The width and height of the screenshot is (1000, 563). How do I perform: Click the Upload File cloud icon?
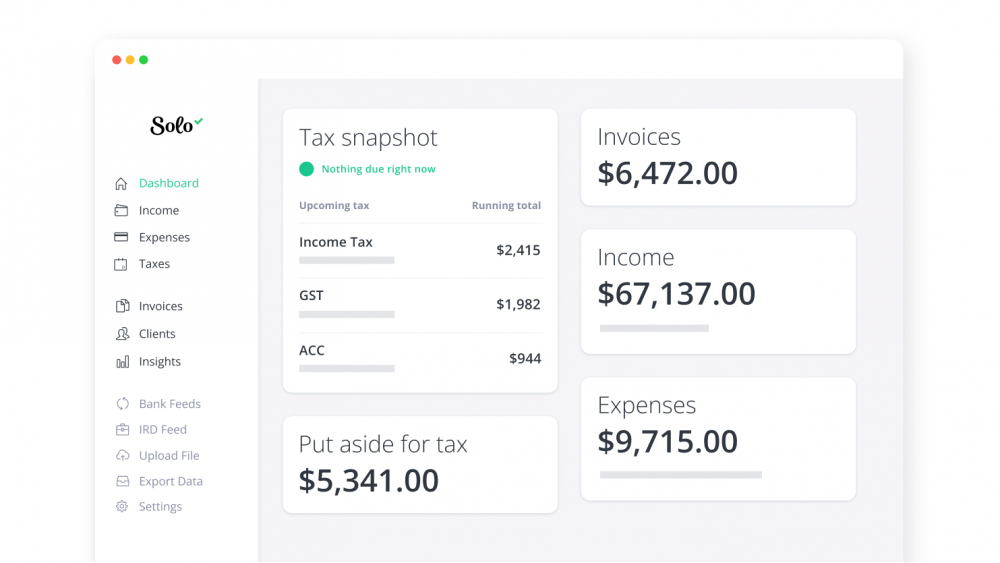[x=122, y=455]
